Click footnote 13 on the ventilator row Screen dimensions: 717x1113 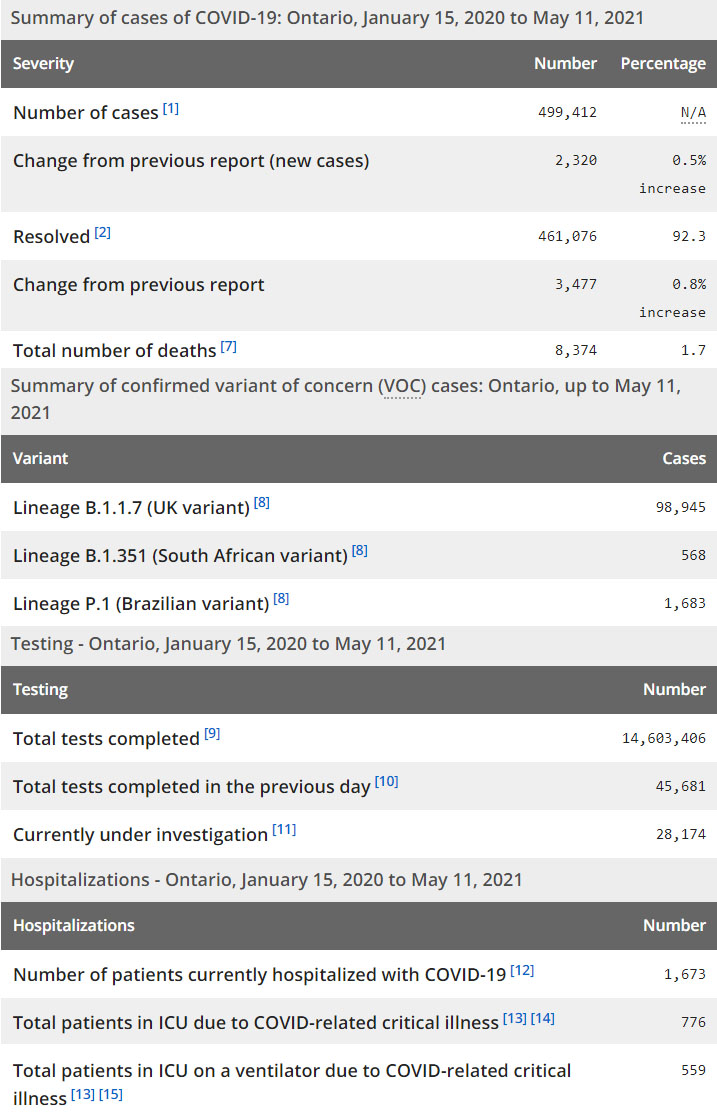coord(83,1095)
